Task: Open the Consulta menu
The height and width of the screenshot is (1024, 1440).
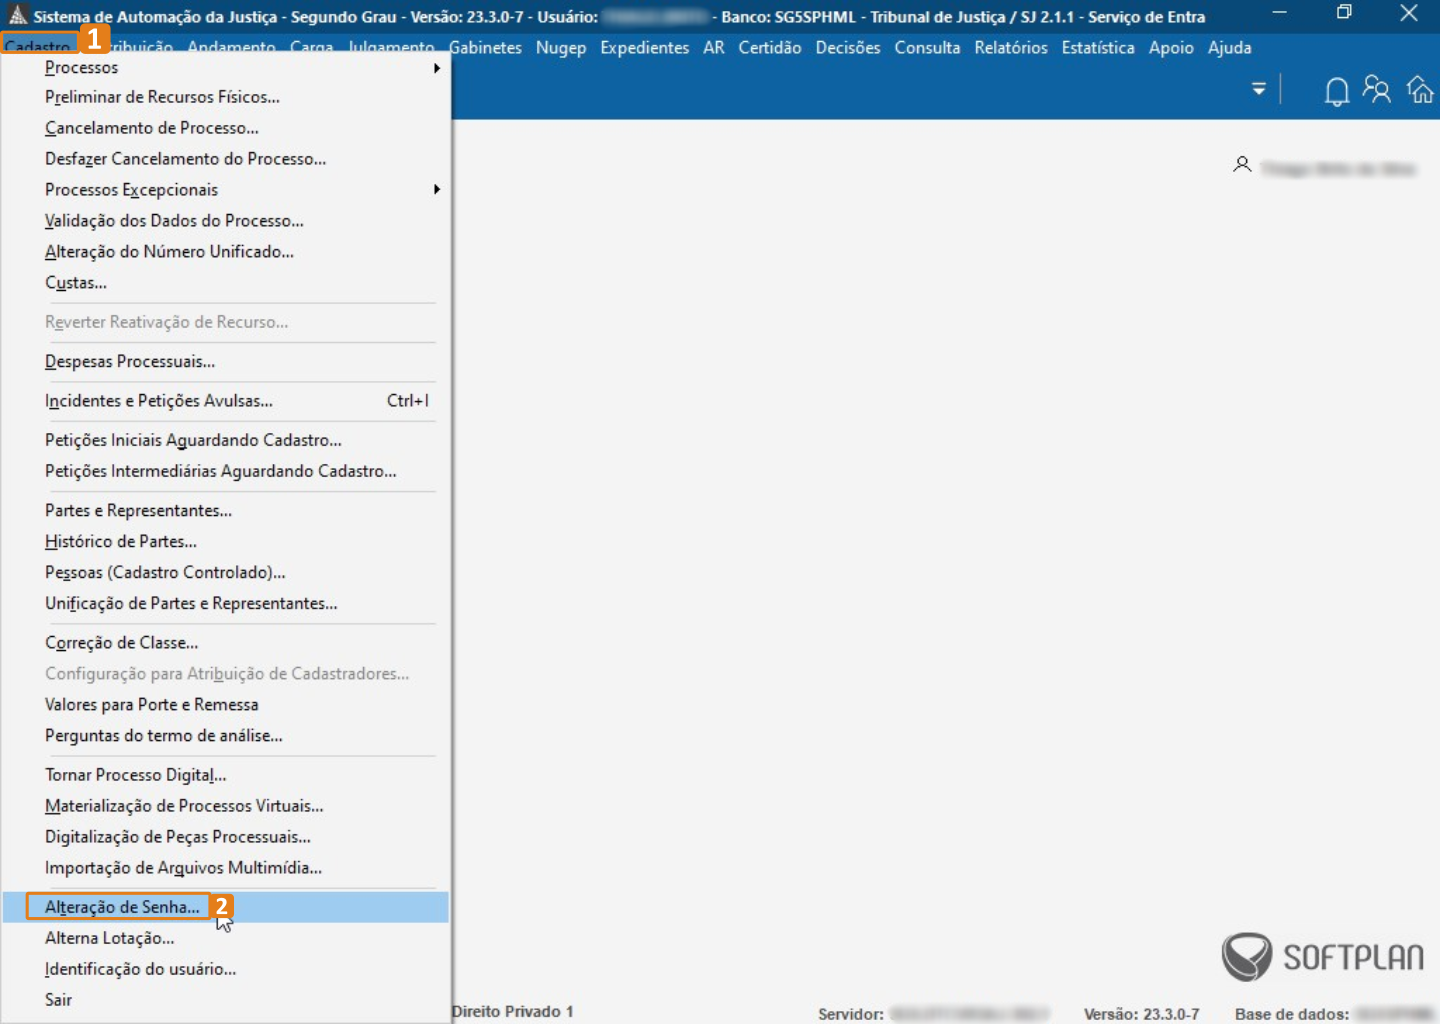Action: pyautogui.click(x=927, y=47)
